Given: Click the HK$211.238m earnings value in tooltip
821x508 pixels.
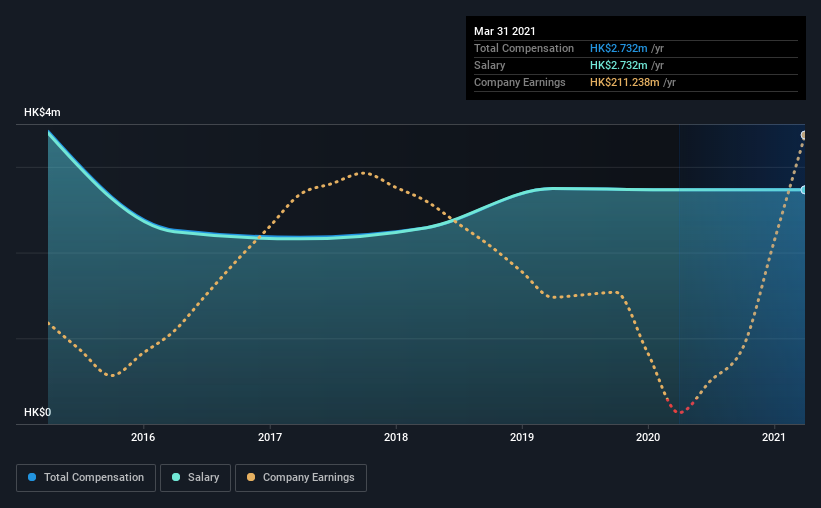Looking at the screenshot, I should pyautogui.click(x=625, y=82).
